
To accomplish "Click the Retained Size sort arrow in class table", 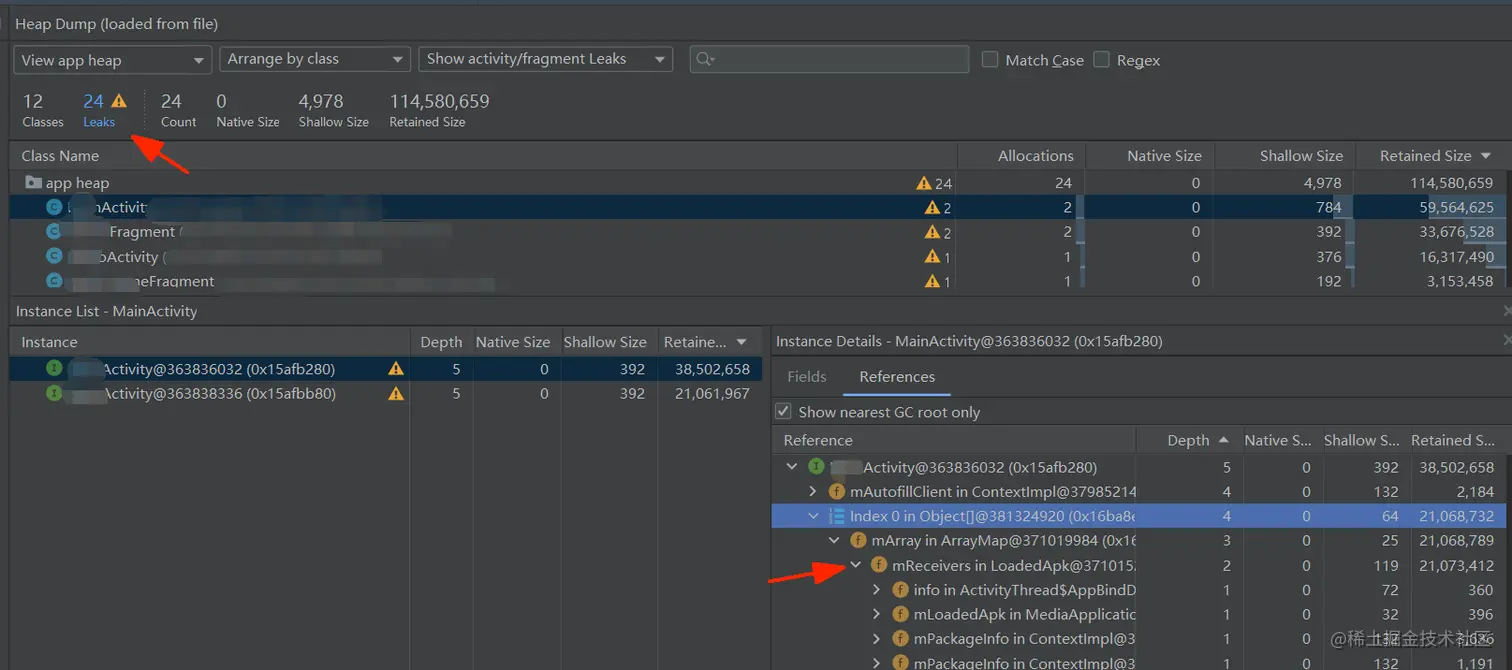I will click(x=1486, y=156).
